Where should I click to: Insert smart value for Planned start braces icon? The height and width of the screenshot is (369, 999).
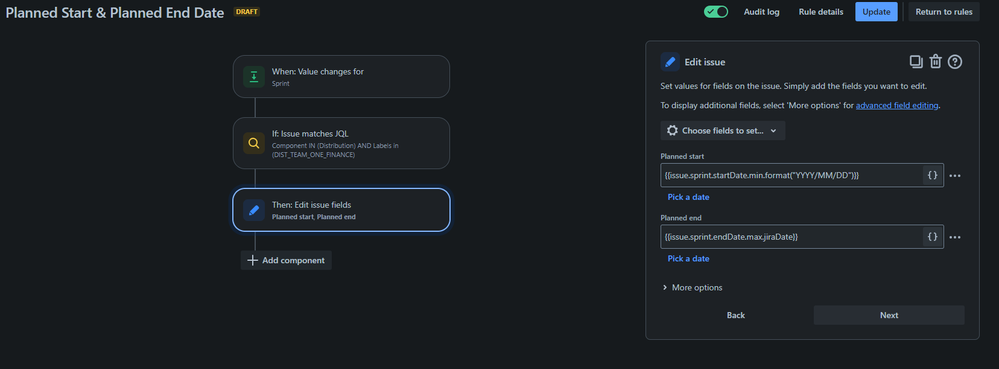[x=933, y=175]
